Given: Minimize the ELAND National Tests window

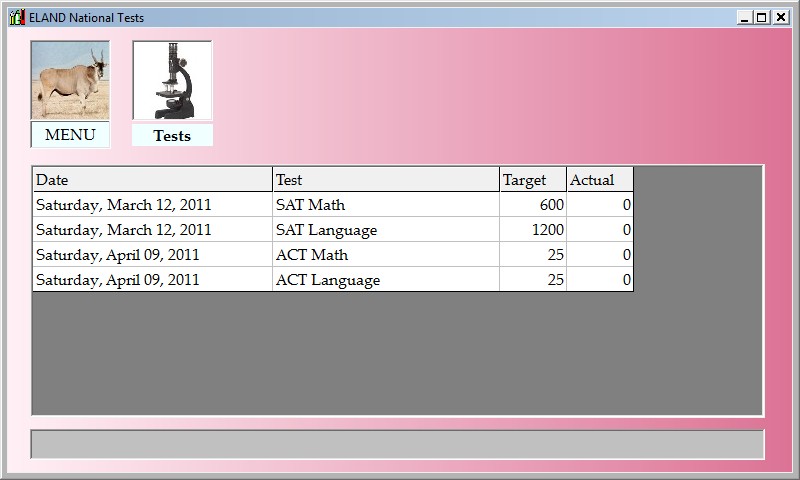Looking at the screenshot, I should click(x=744, y=17).
